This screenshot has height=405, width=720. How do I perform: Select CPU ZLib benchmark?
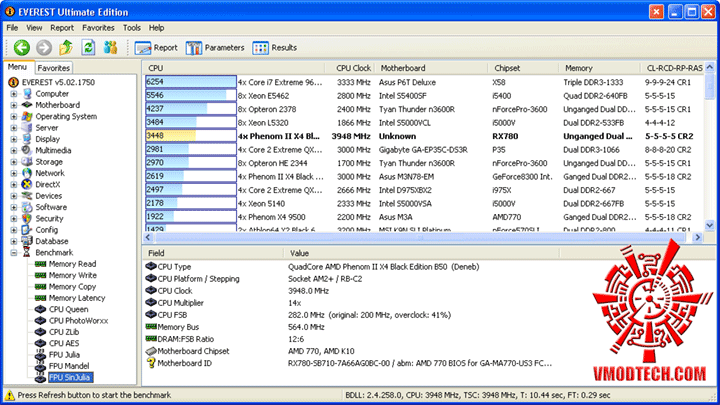click(x=64, y=332)
